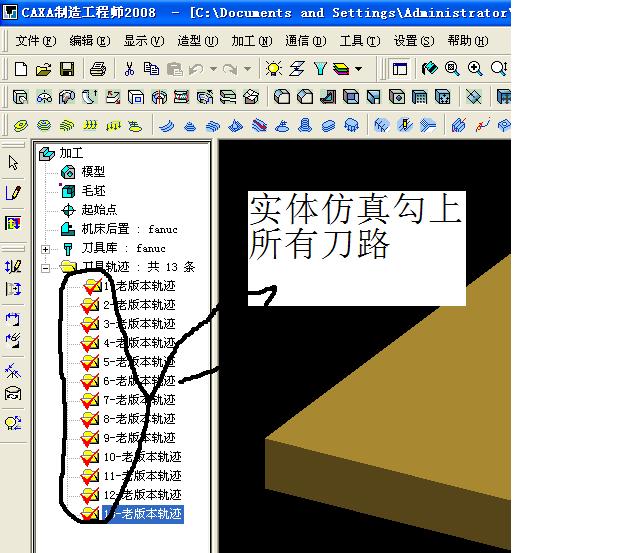Select 刀具库 : fanuc tree item
Screen dimensions: 640x553
(x=124, y=248)
